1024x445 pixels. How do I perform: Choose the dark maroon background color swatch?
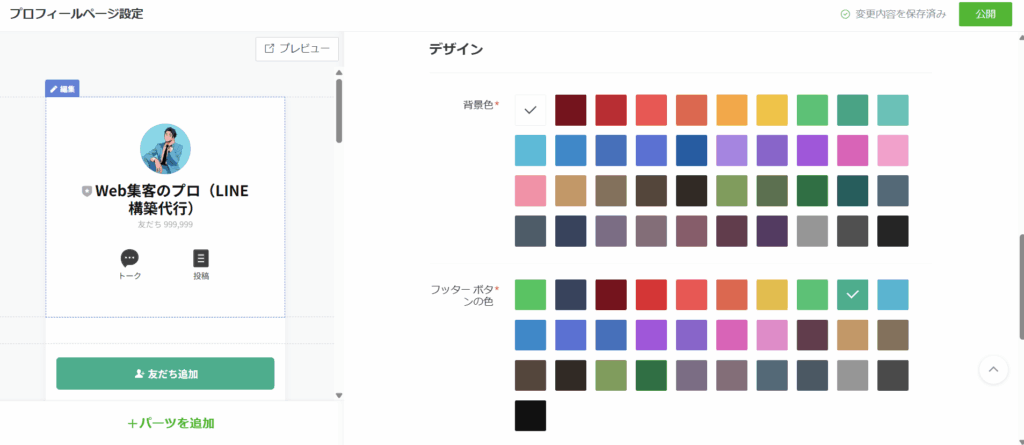[x=570, y=110]
